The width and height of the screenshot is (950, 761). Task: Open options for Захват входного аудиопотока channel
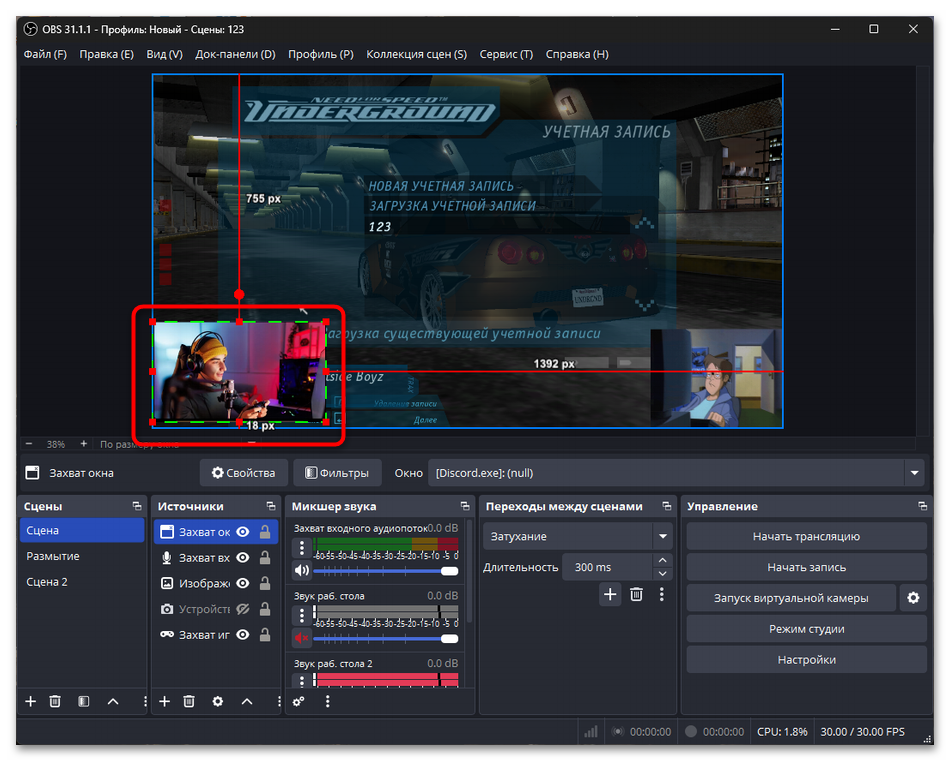[x=302, y=548]
